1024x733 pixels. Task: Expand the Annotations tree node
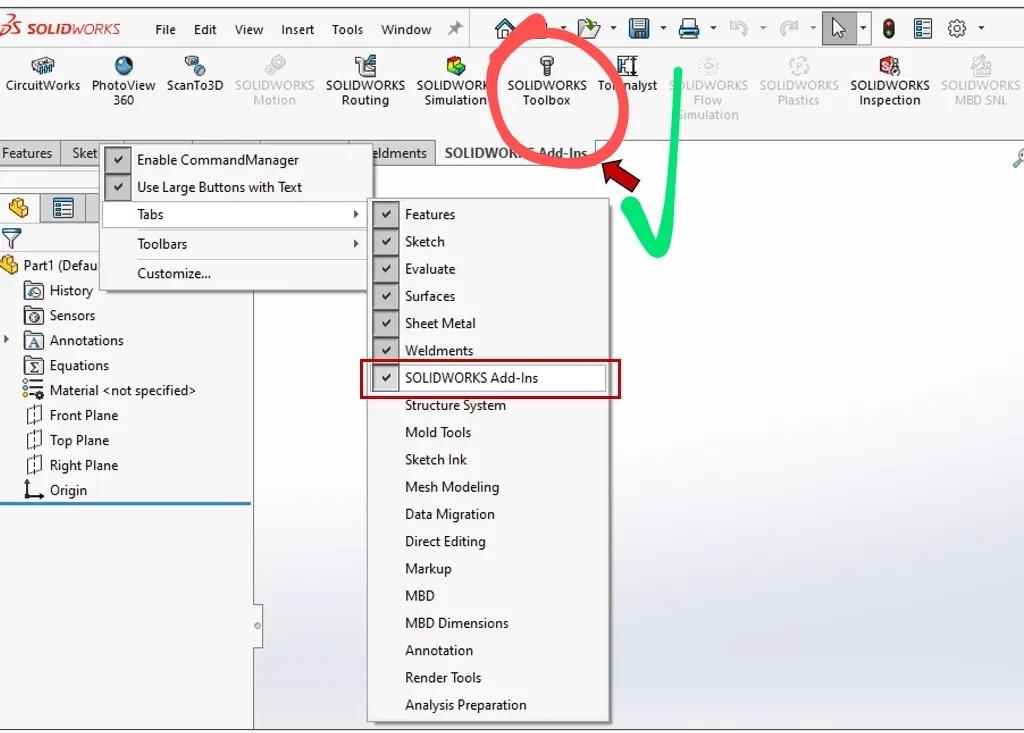7,339
